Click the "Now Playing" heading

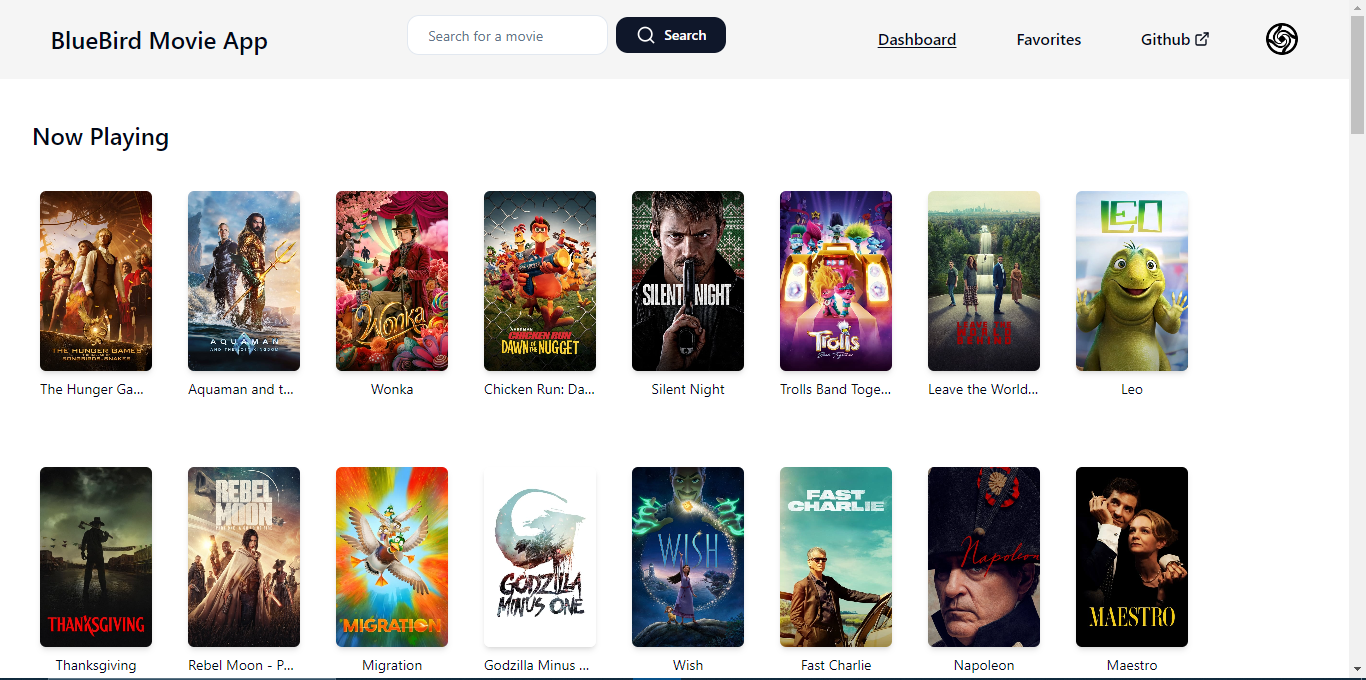pos(101,137)
